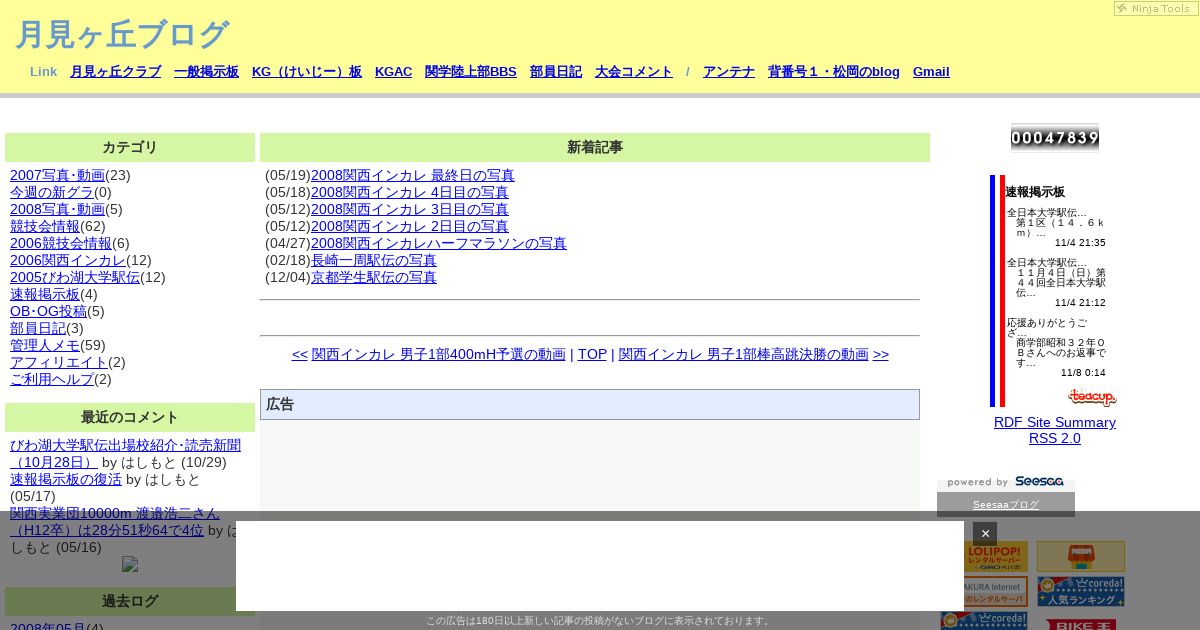Open the Gmail link
Screen dimensions: 1200x630
931,72
